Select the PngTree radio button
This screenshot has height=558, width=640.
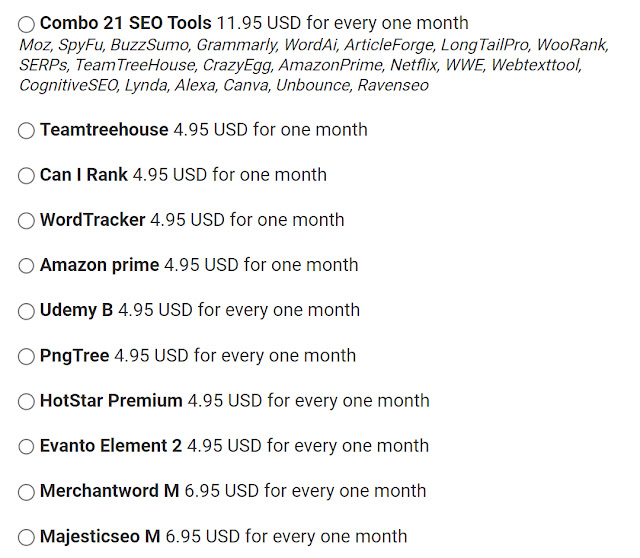pos(27,357)
